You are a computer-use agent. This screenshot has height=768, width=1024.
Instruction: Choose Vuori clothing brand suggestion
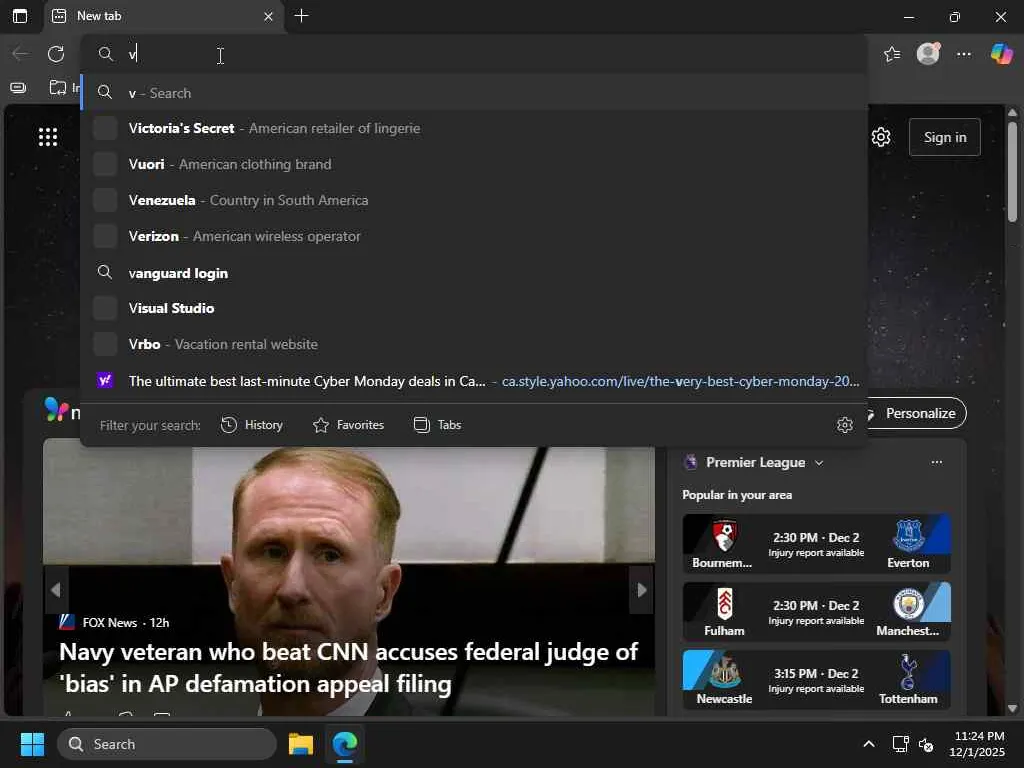click(x=474, y=165)
